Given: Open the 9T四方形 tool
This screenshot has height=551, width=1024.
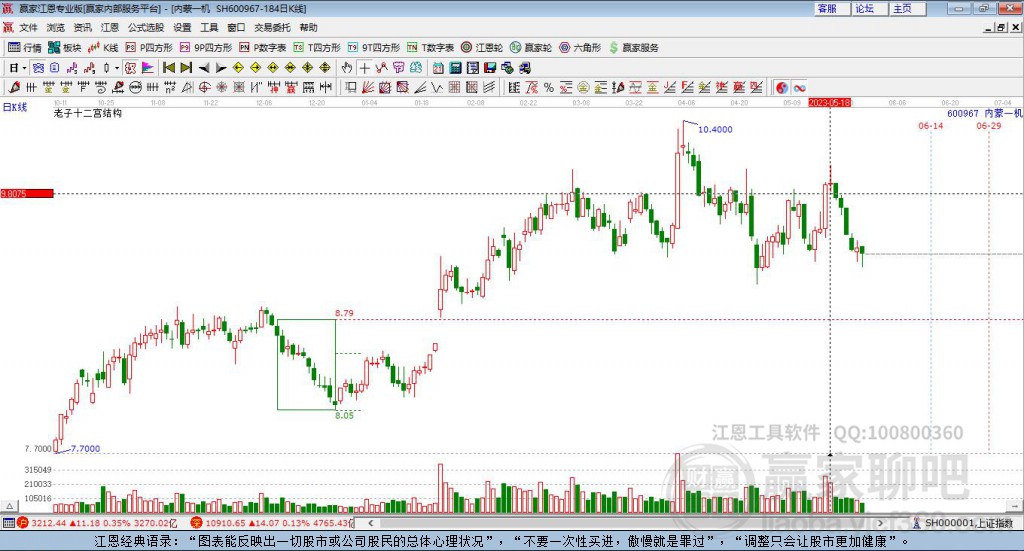Looking at the screenshot, I should coord(374,48).
